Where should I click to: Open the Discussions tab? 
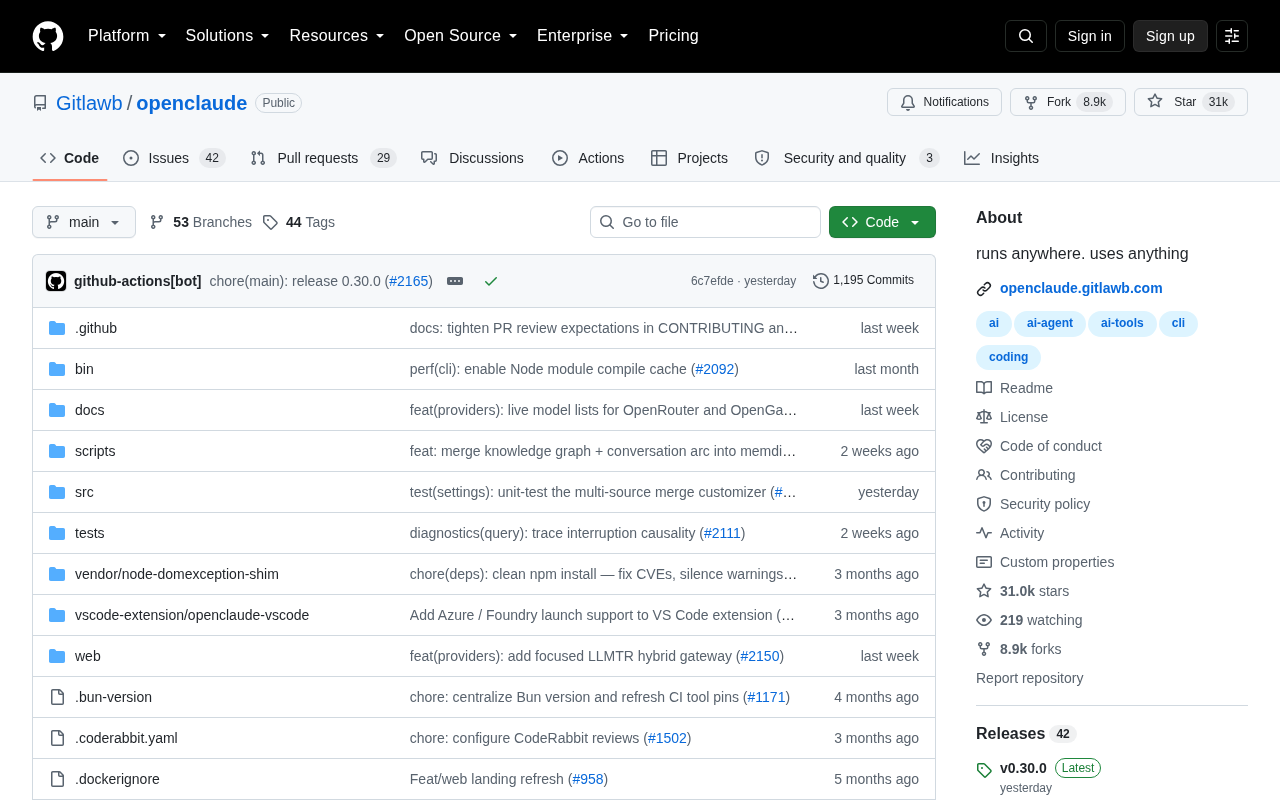pyautogui.click(x=472, y=158)
